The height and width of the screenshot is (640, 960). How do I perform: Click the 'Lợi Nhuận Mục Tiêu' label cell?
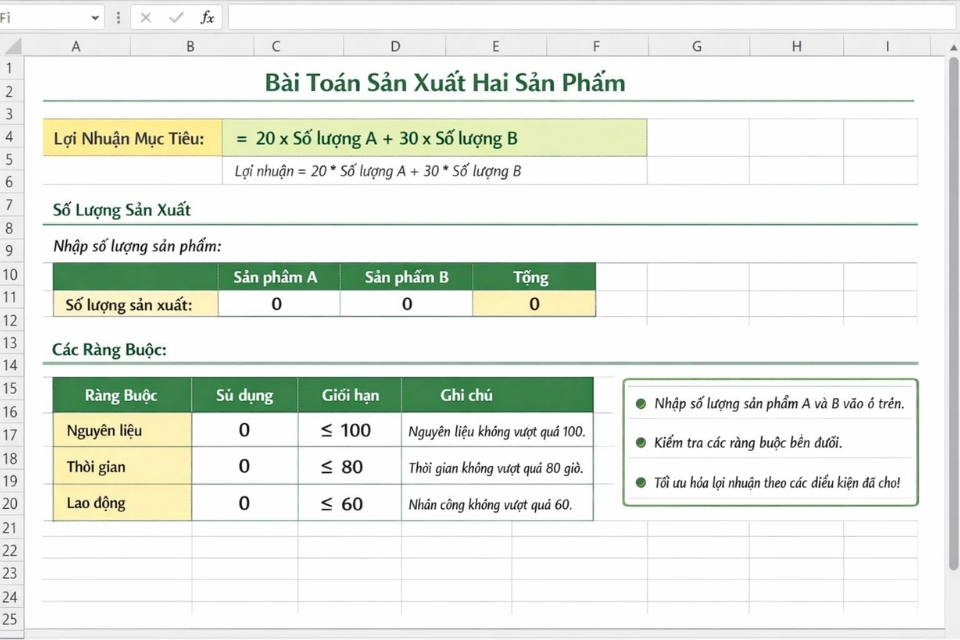(131, 137)
